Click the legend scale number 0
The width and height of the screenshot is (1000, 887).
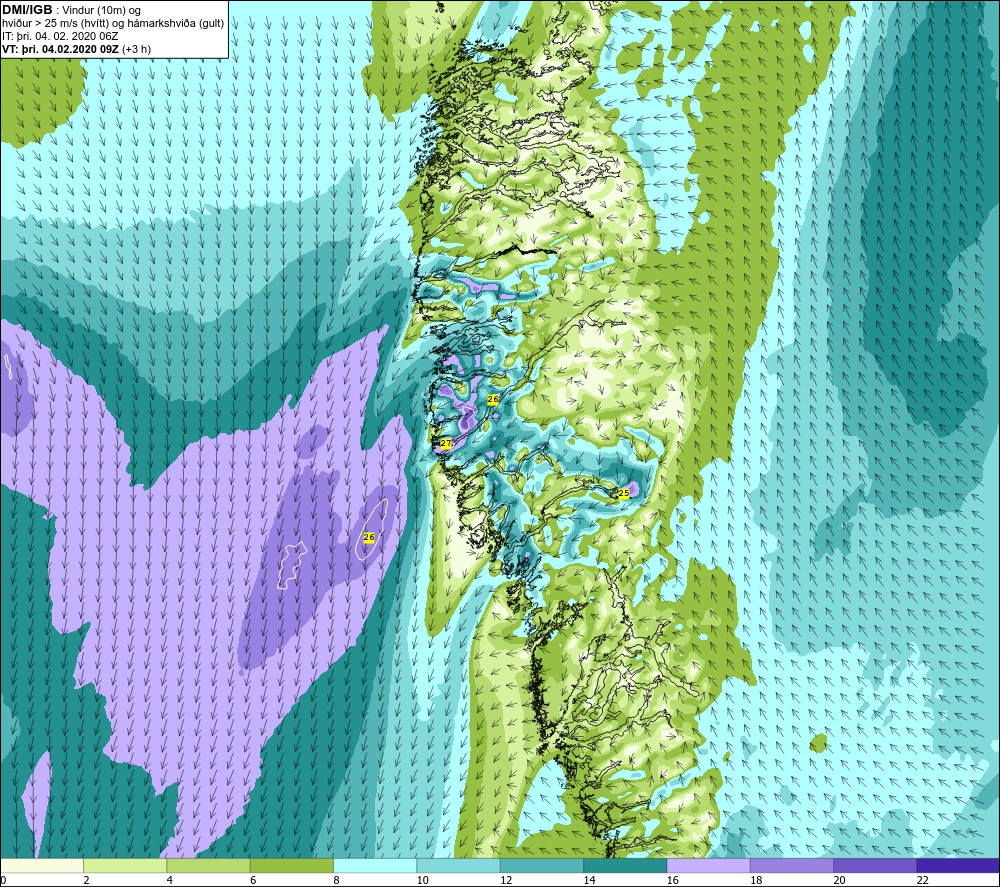point(3,880)
